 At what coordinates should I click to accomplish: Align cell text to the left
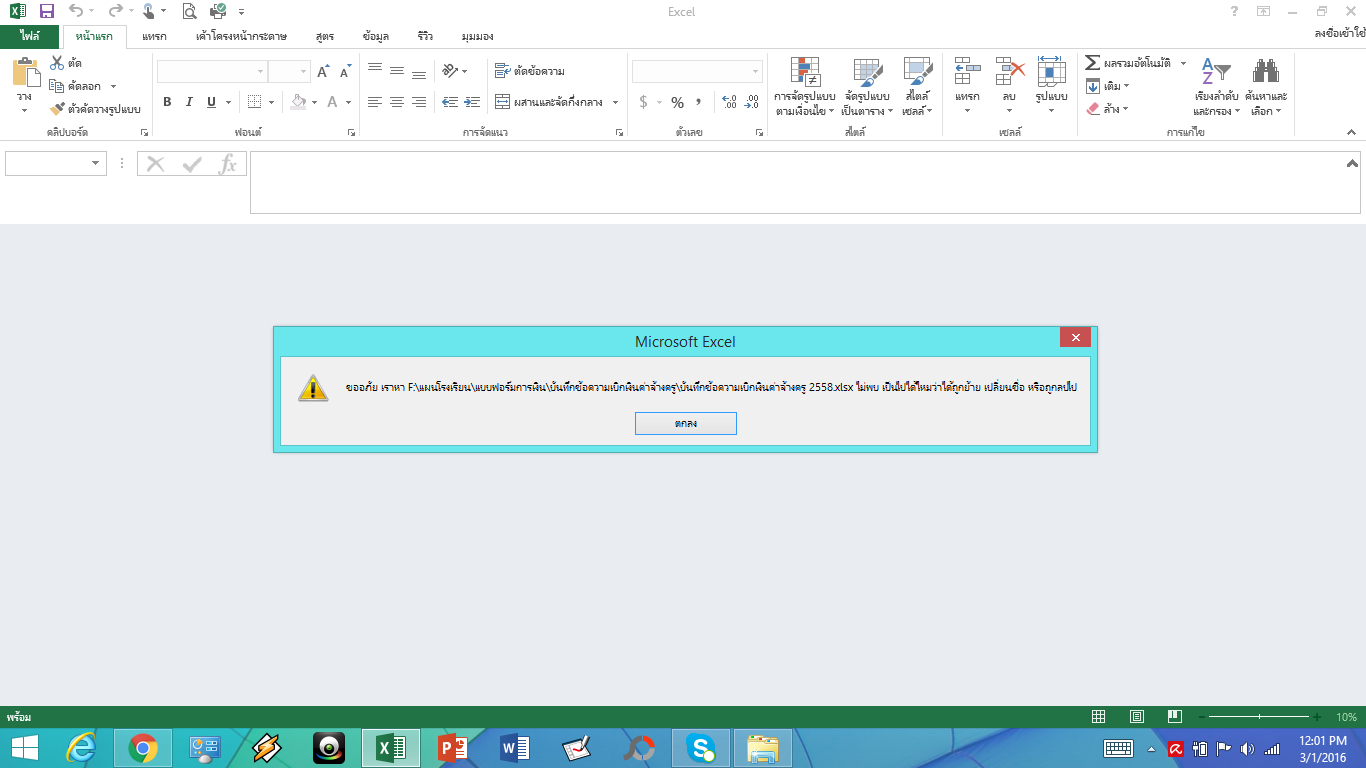point(375,102)
